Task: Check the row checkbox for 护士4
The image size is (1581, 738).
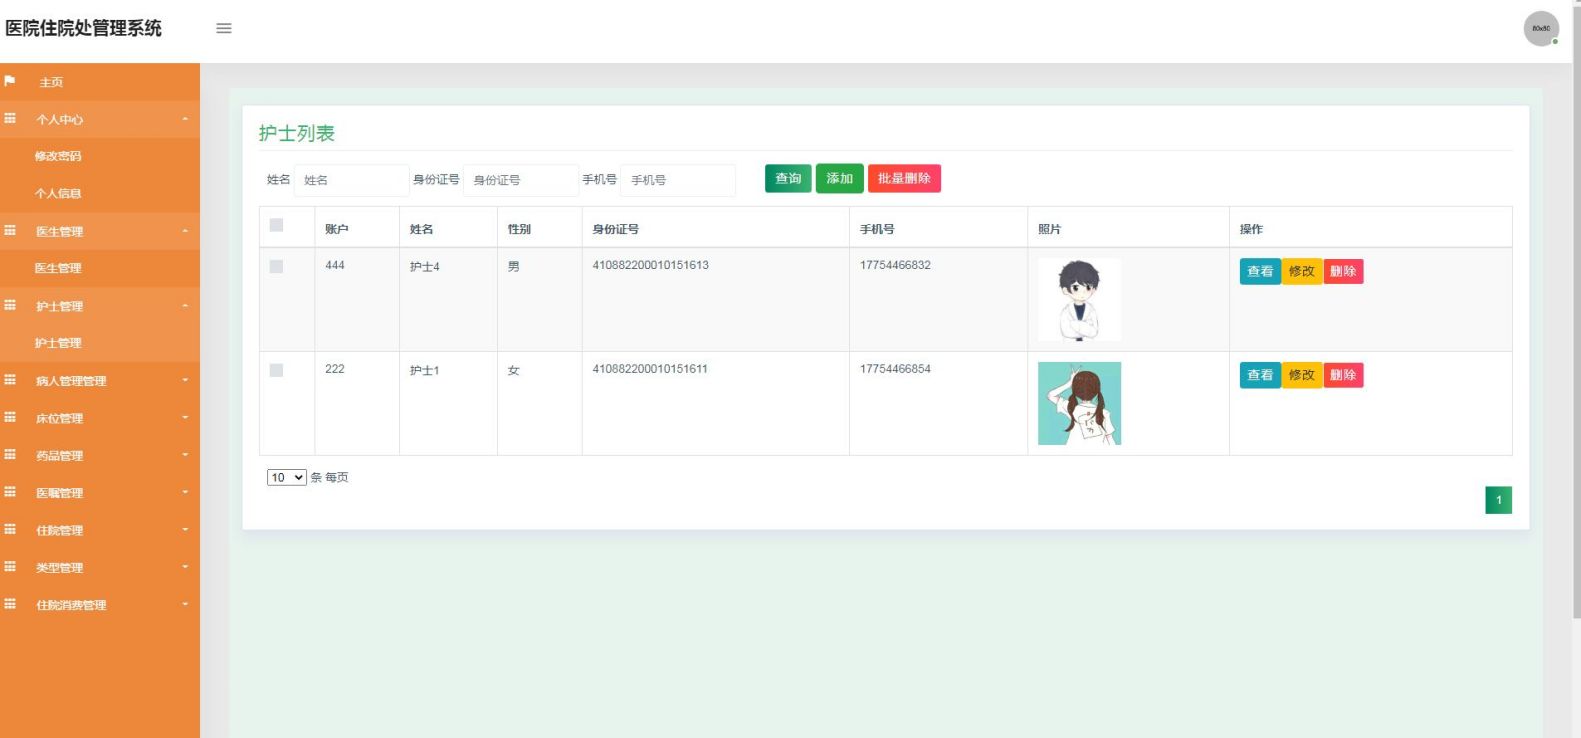Action: pyautogui.click(x=277, y=267)
